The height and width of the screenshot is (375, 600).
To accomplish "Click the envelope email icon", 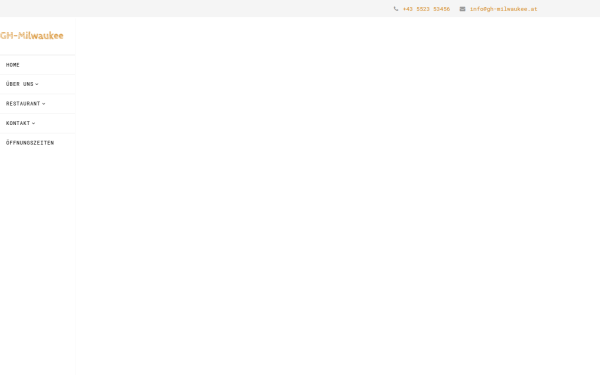I will pyautogui.click(x=462, y=9).
